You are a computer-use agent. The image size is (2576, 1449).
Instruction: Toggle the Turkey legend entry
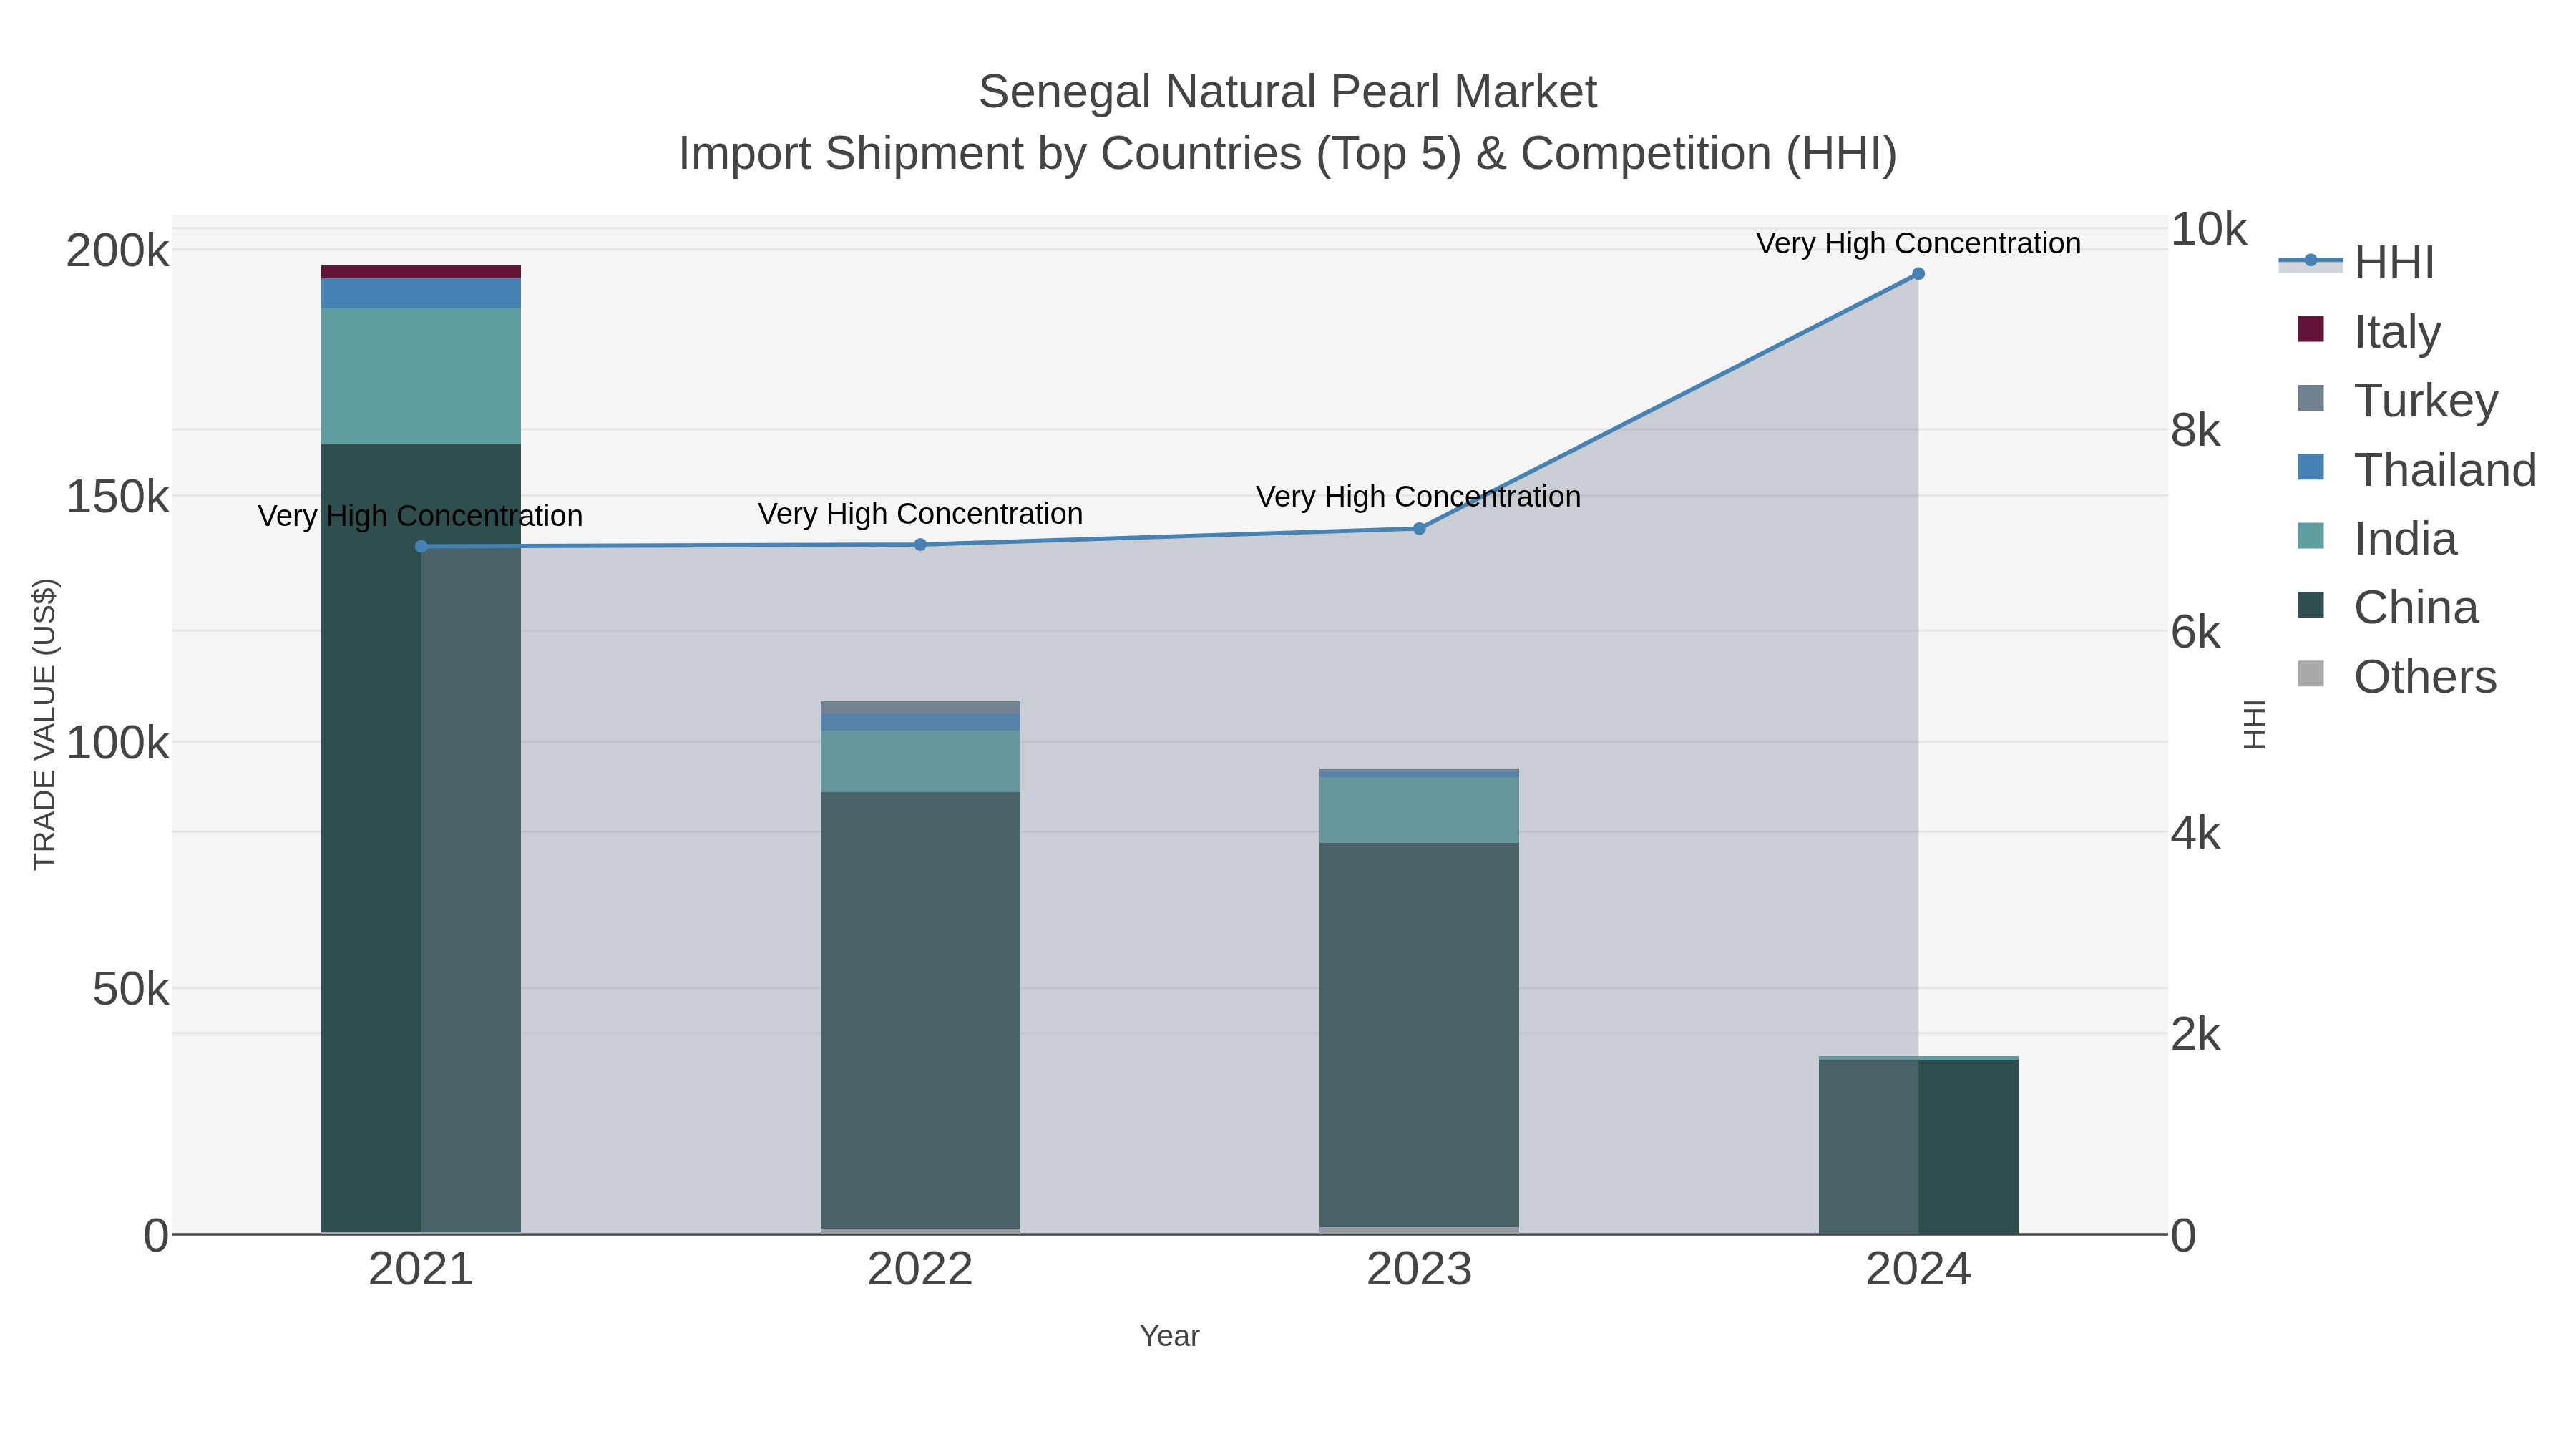[x=2397, y=400]
